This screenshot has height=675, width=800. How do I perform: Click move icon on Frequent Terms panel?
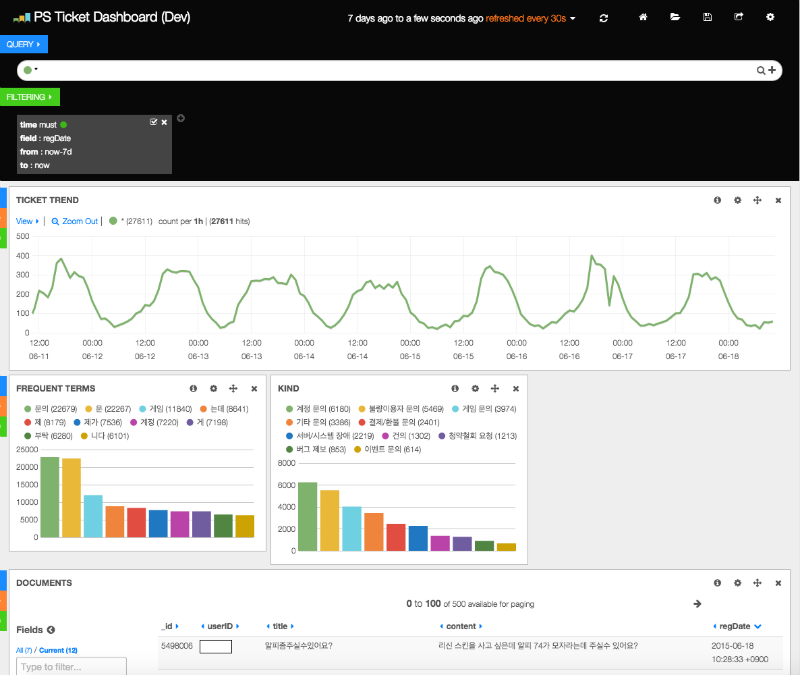pyautogui.click(x=233, y=388)
